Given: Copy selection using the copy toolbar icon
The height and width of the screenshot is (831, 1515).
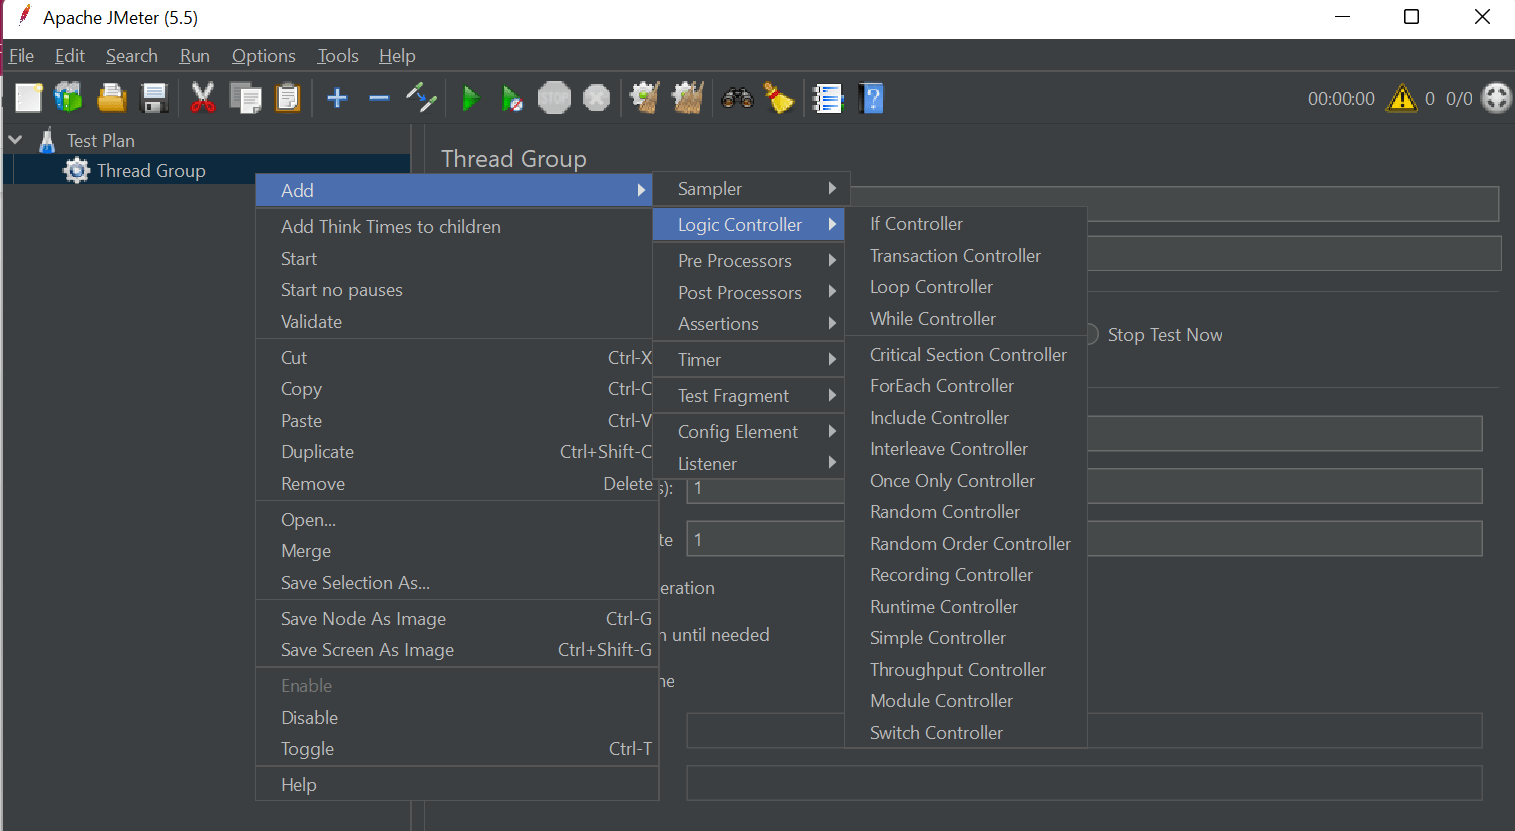Looking at the screenshot, I should pos(245,97).
